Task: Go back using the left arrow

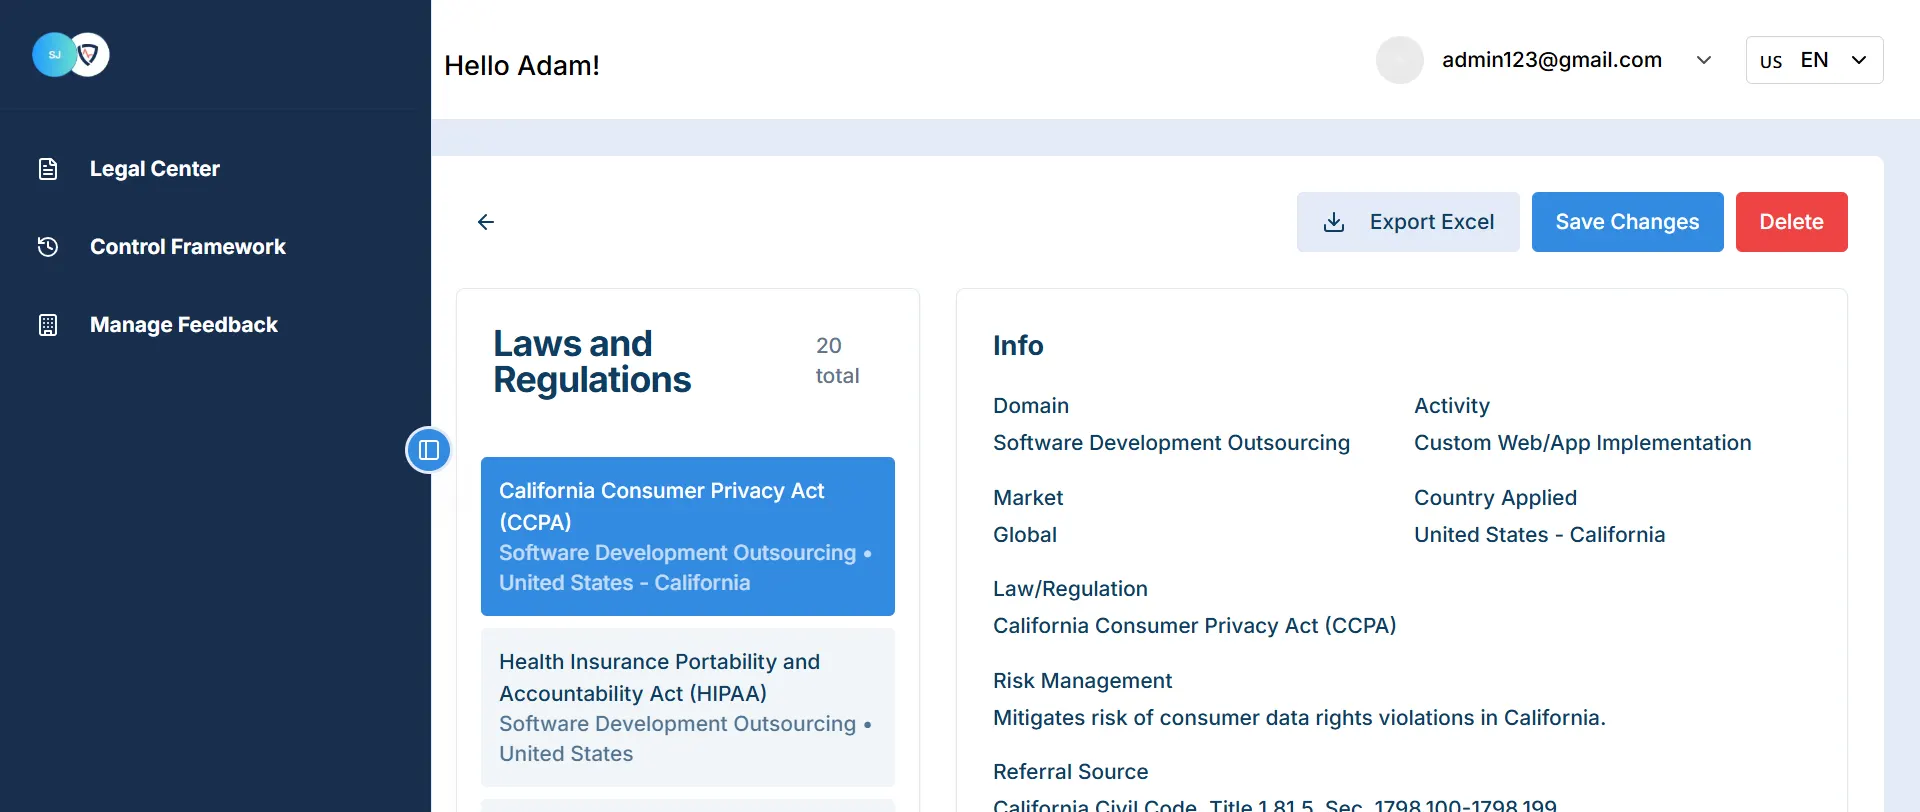Action: tap(486, 222)
